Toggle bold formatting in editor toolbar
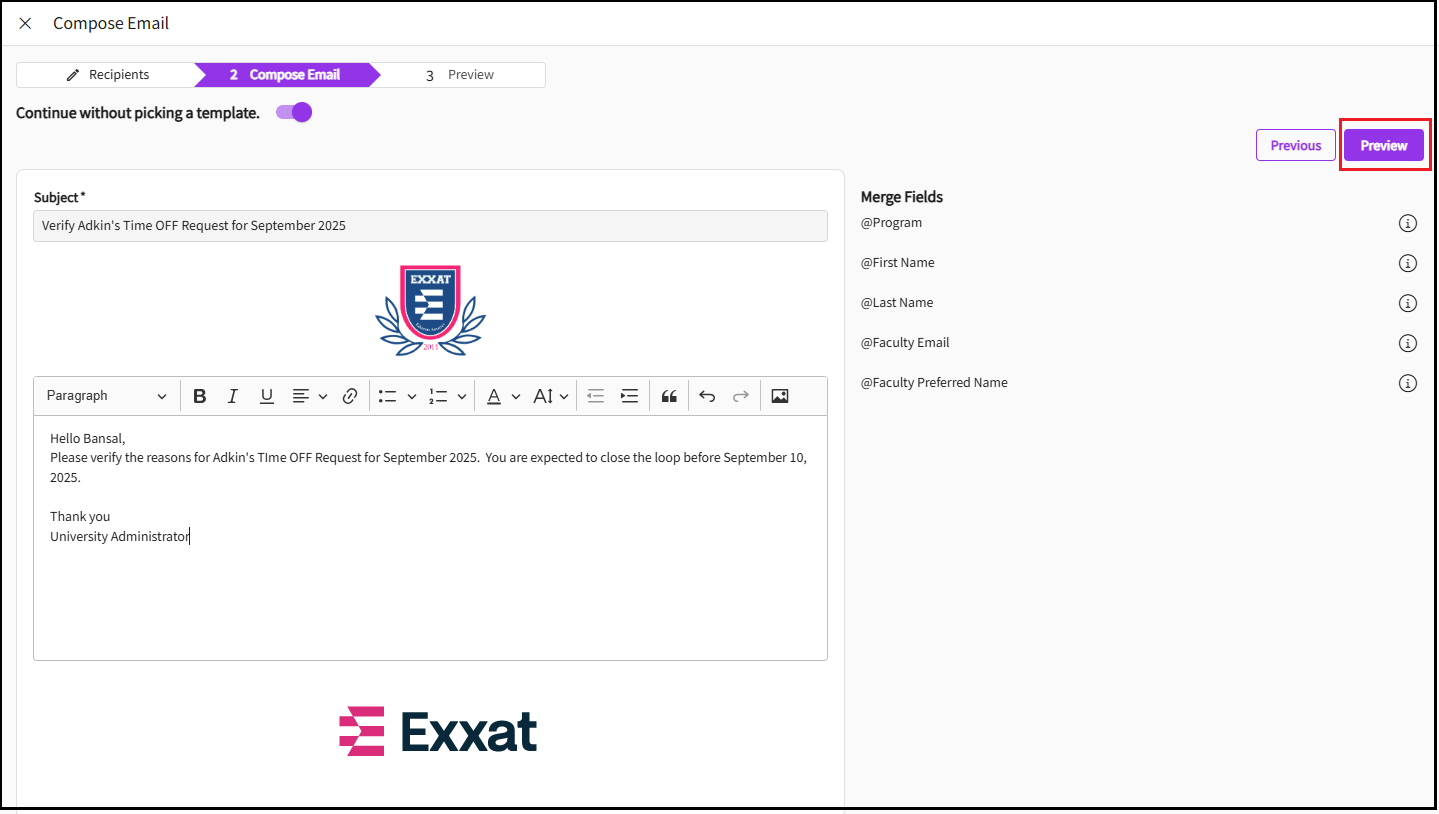 (200, 396)
